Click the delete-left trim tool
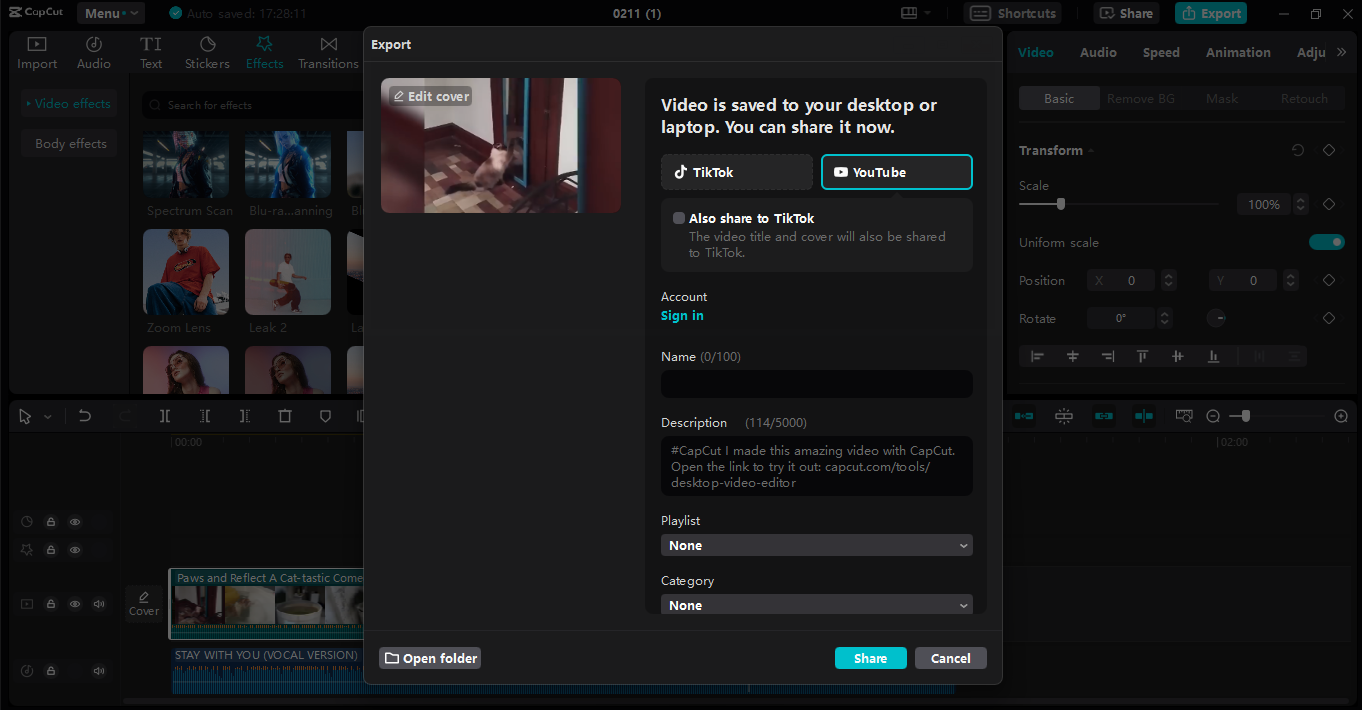This screenshot has width=1362, height=710. 205,416
